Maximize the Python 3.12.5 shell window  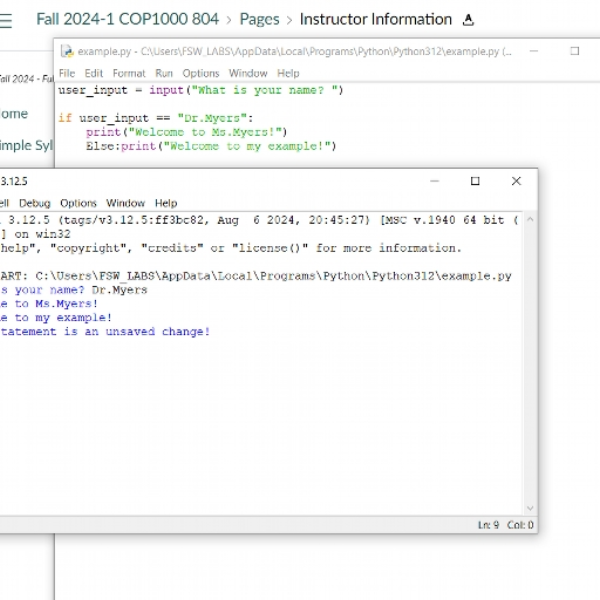(475, 181)
